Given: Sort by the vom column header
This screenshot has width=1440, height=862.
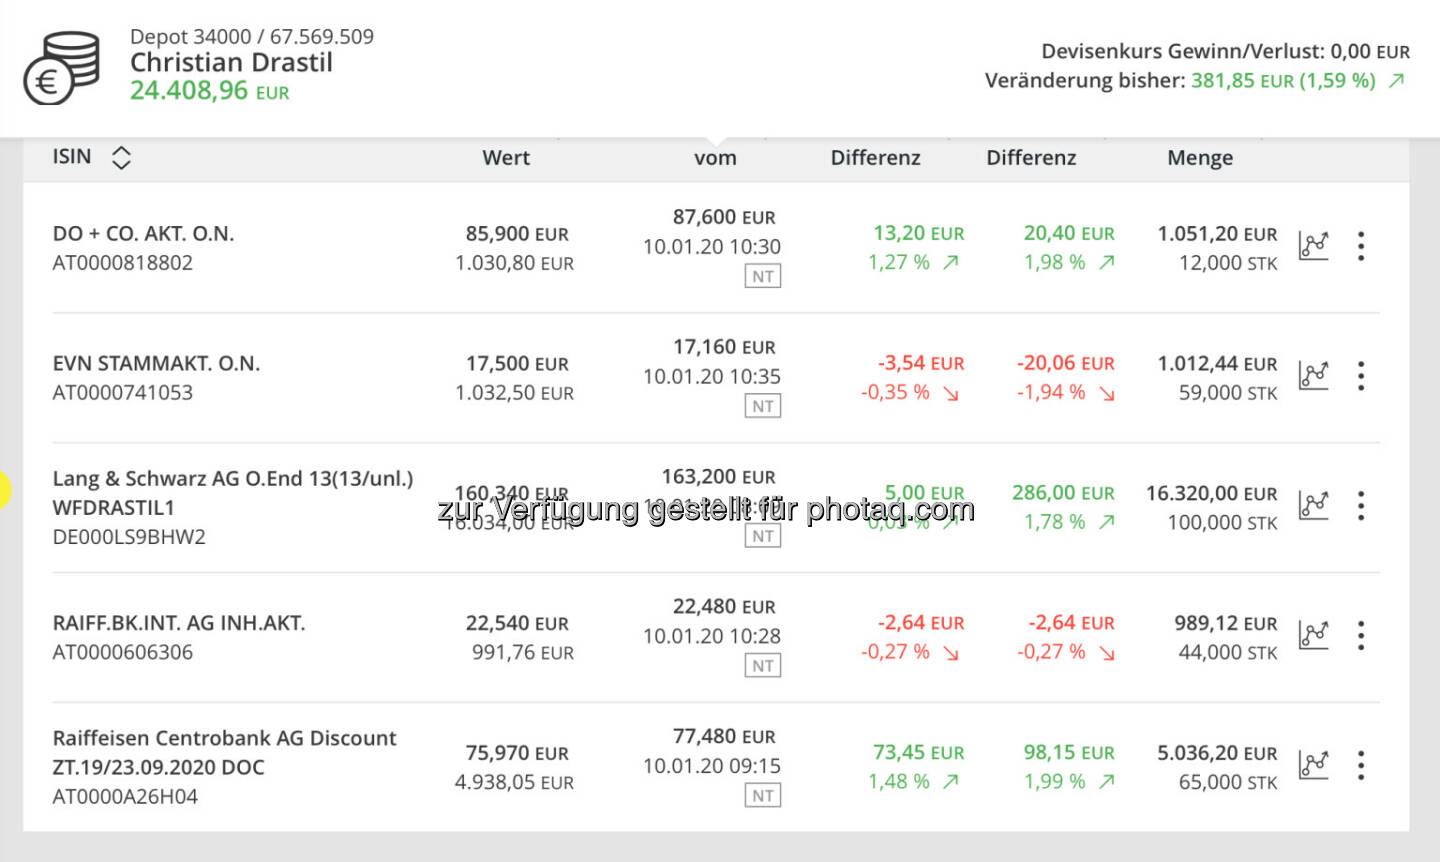Looking at the screenshot, I should 715,158.
